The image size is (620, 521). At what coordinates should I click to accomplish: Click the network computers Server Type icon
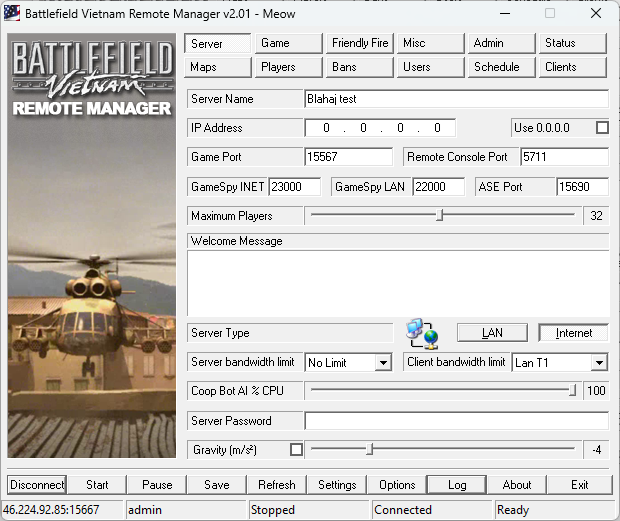pyautogui.click(x=422, y=333)
